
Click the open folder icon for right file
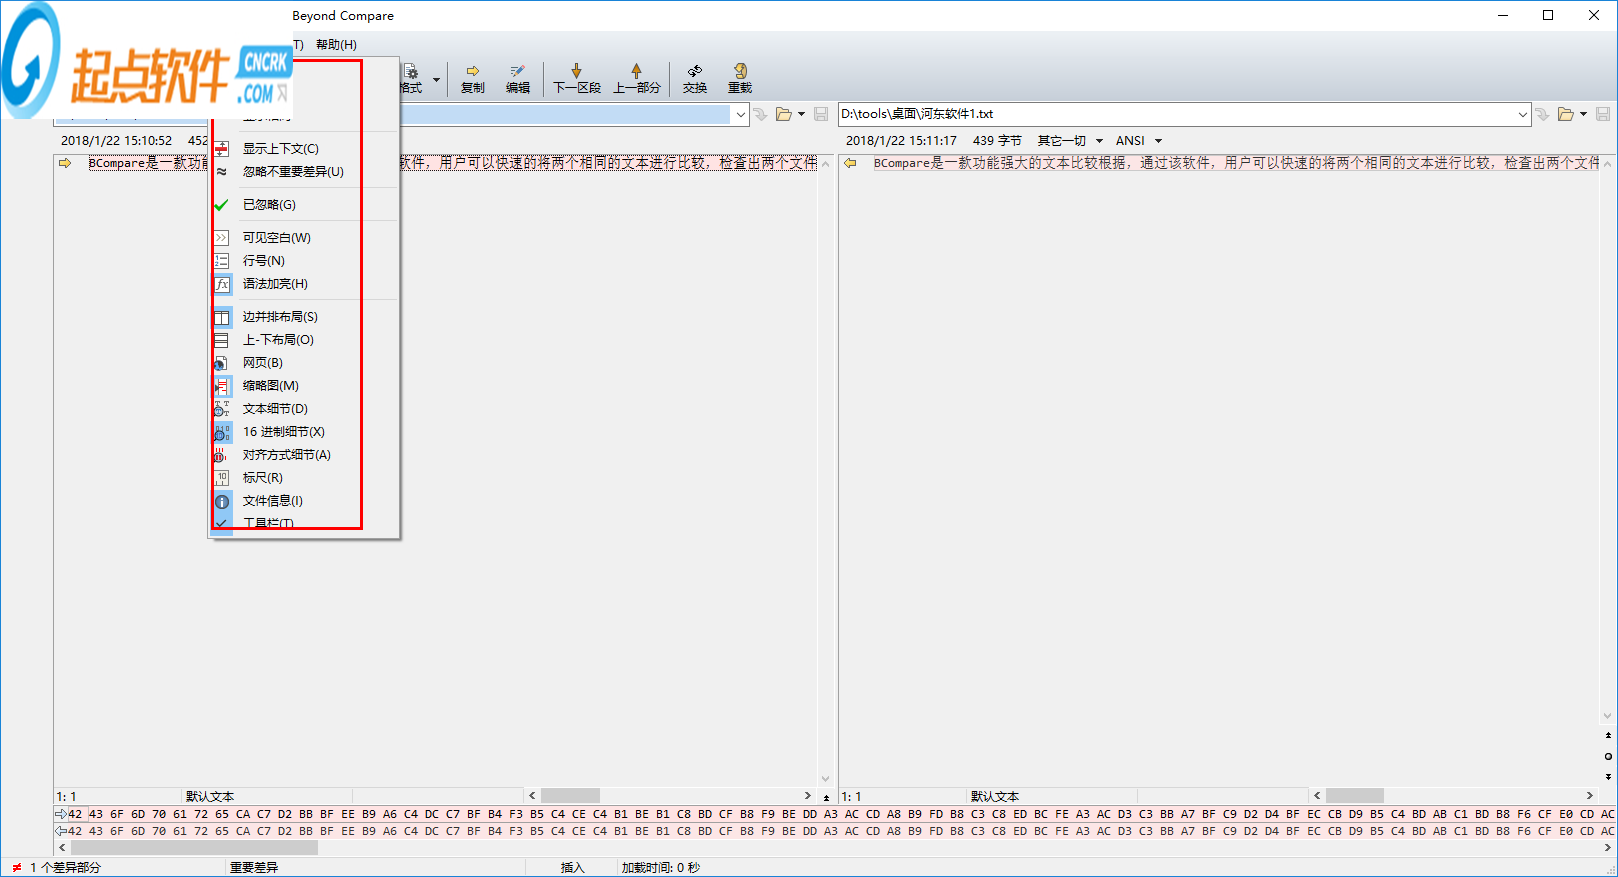tap(1566, 114)
